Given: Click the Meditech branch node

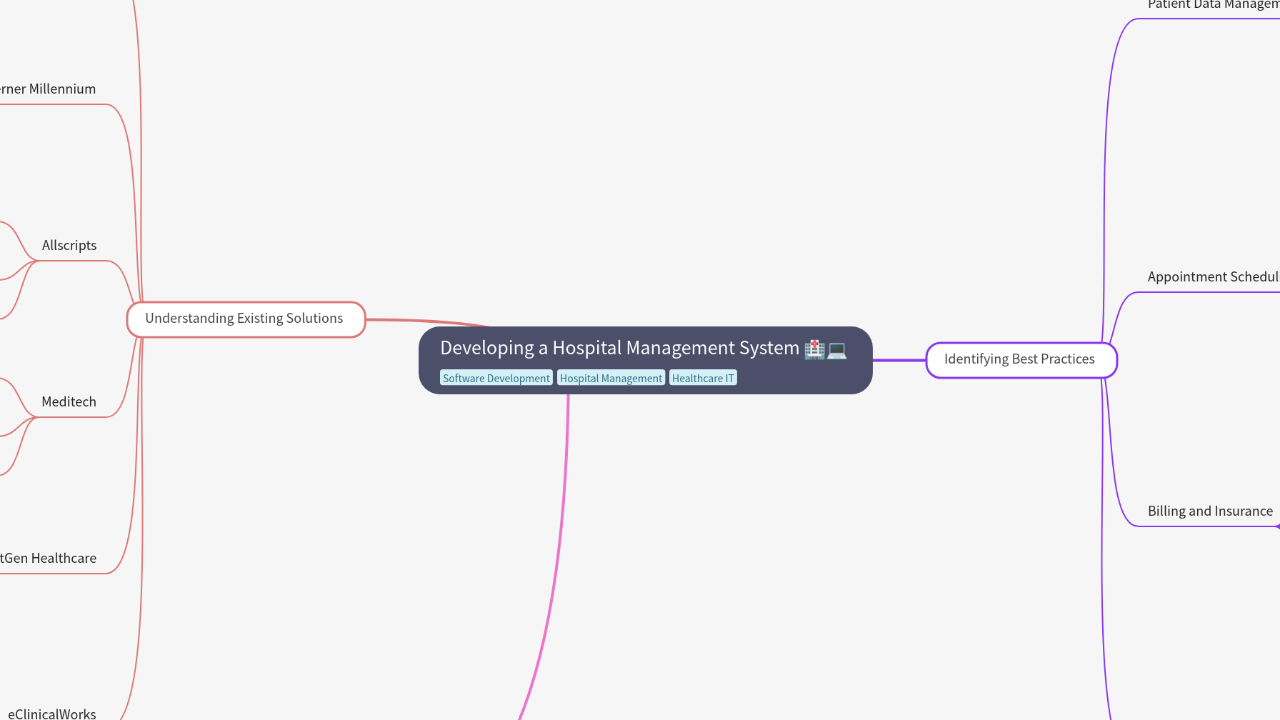Looking at the screenshot, I should click(69, 401).
